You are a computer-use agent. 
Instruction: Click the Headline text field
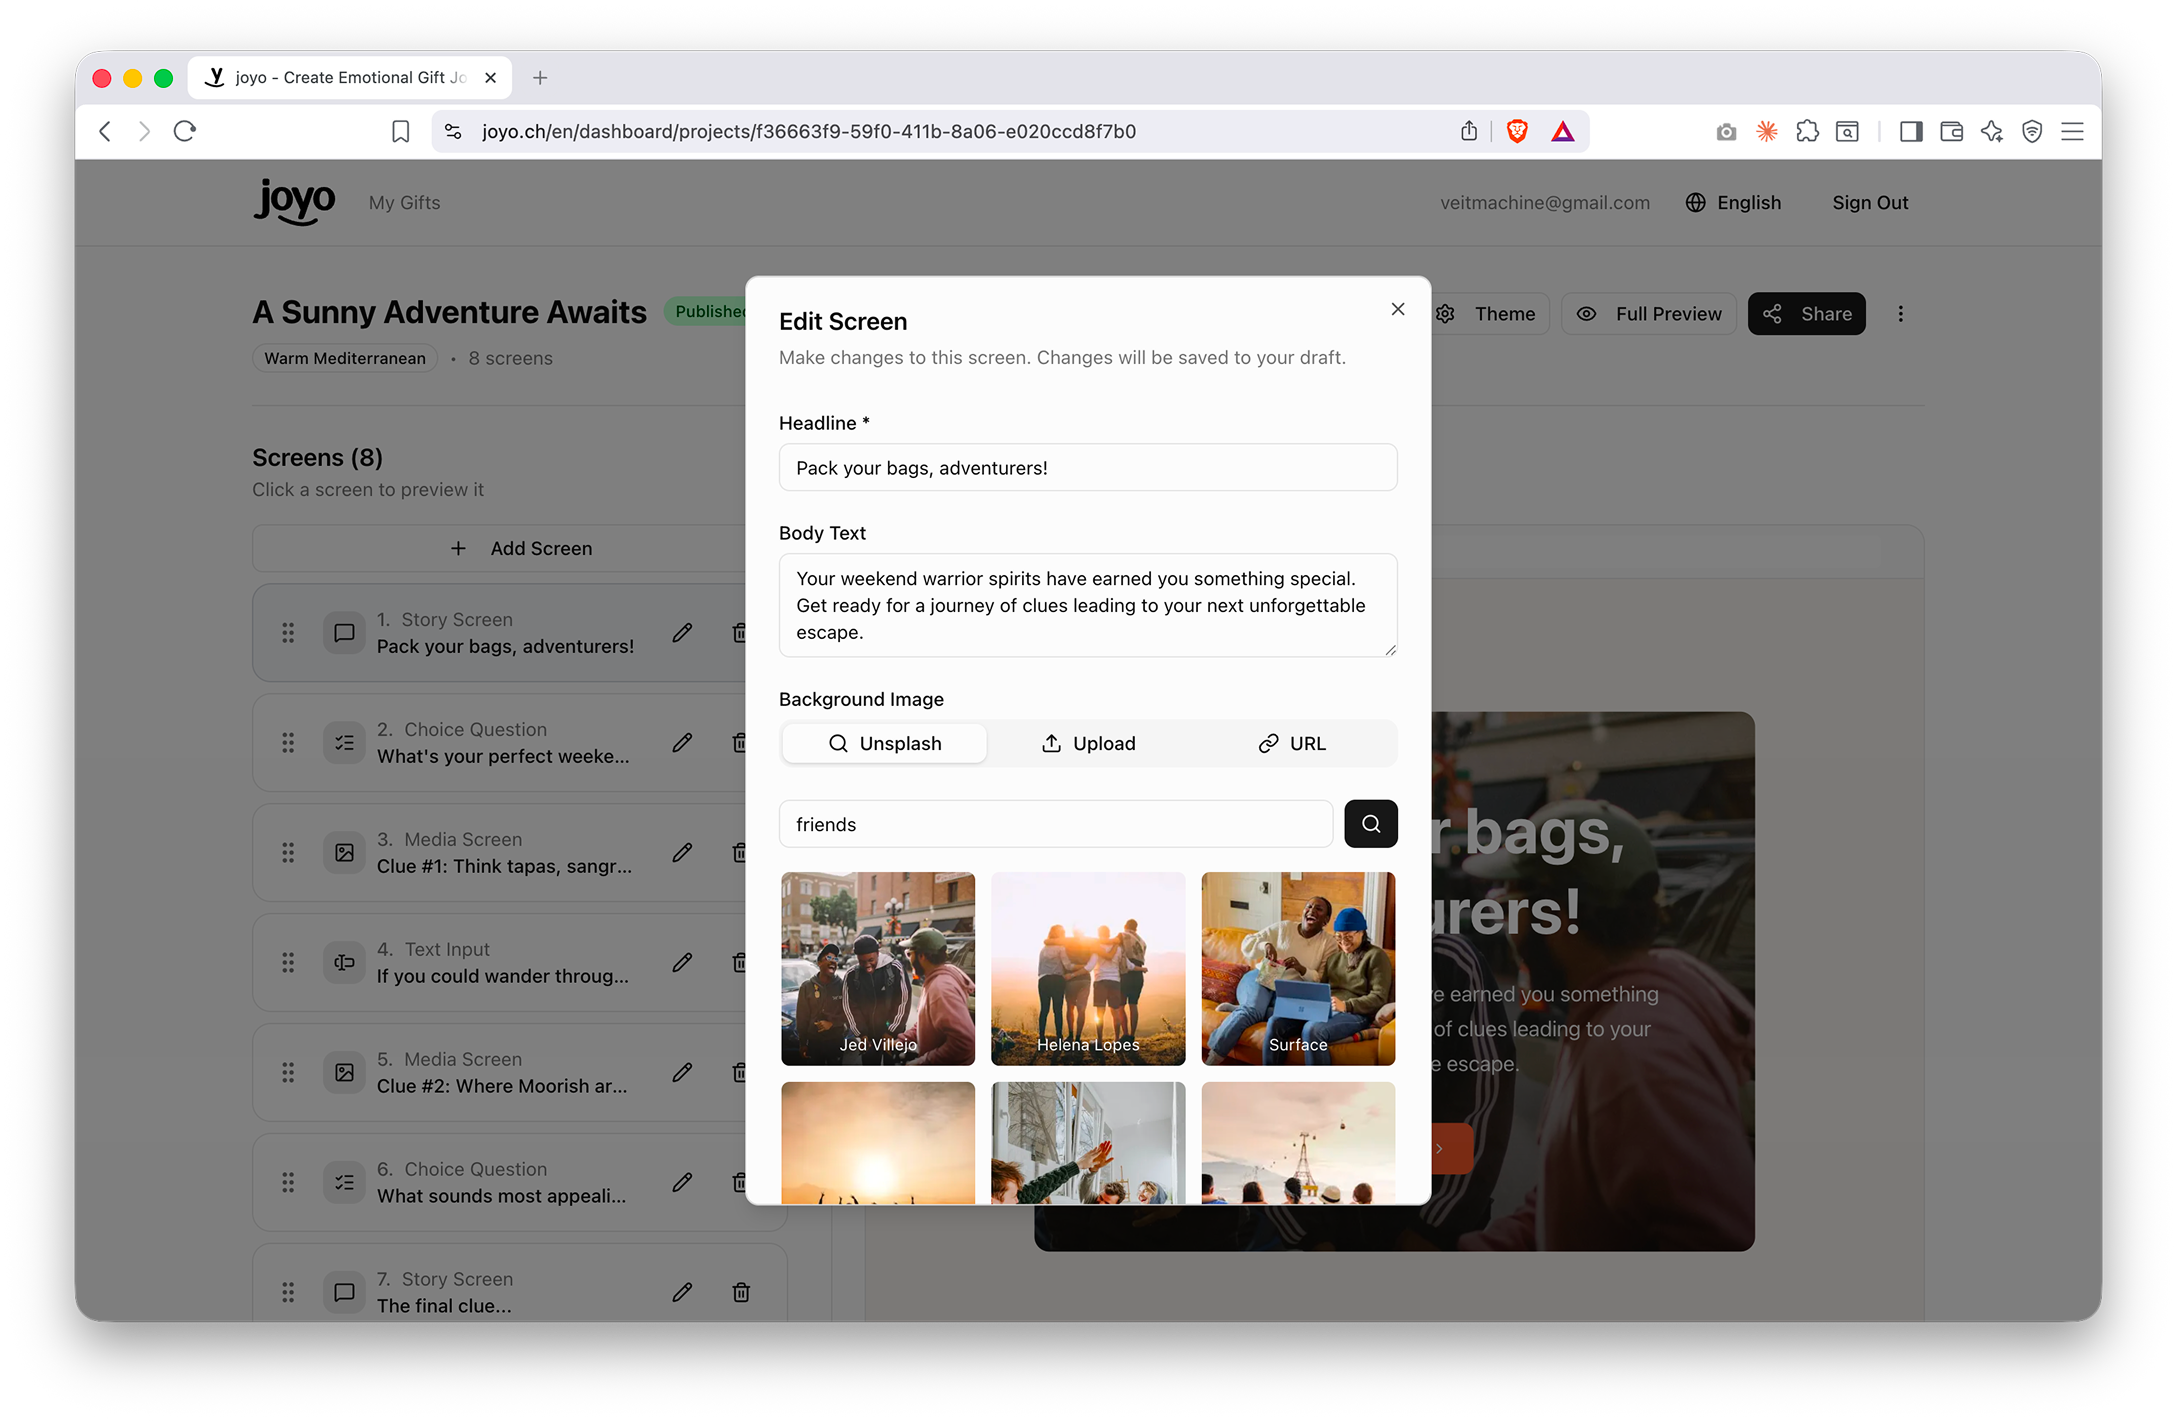[1087, 468]
